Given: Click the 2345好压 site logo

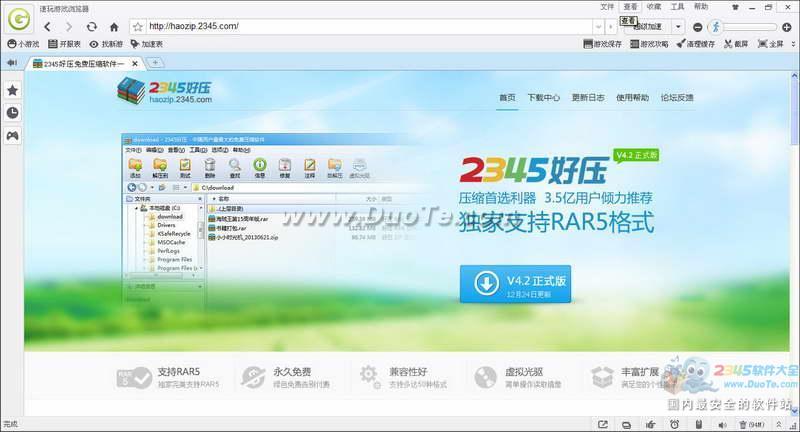Looking at the screenshot, I should pos(164,91).
